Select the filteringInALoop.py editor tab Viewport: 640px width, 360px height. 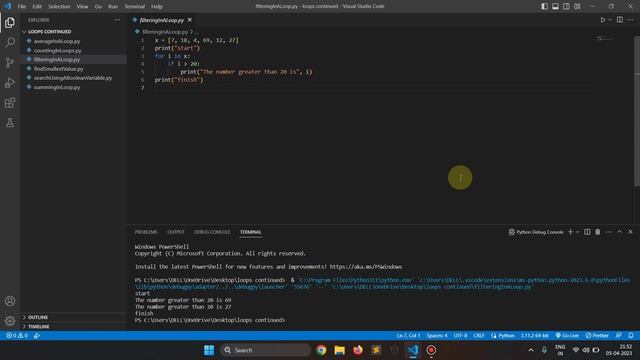tap(162, 20)
